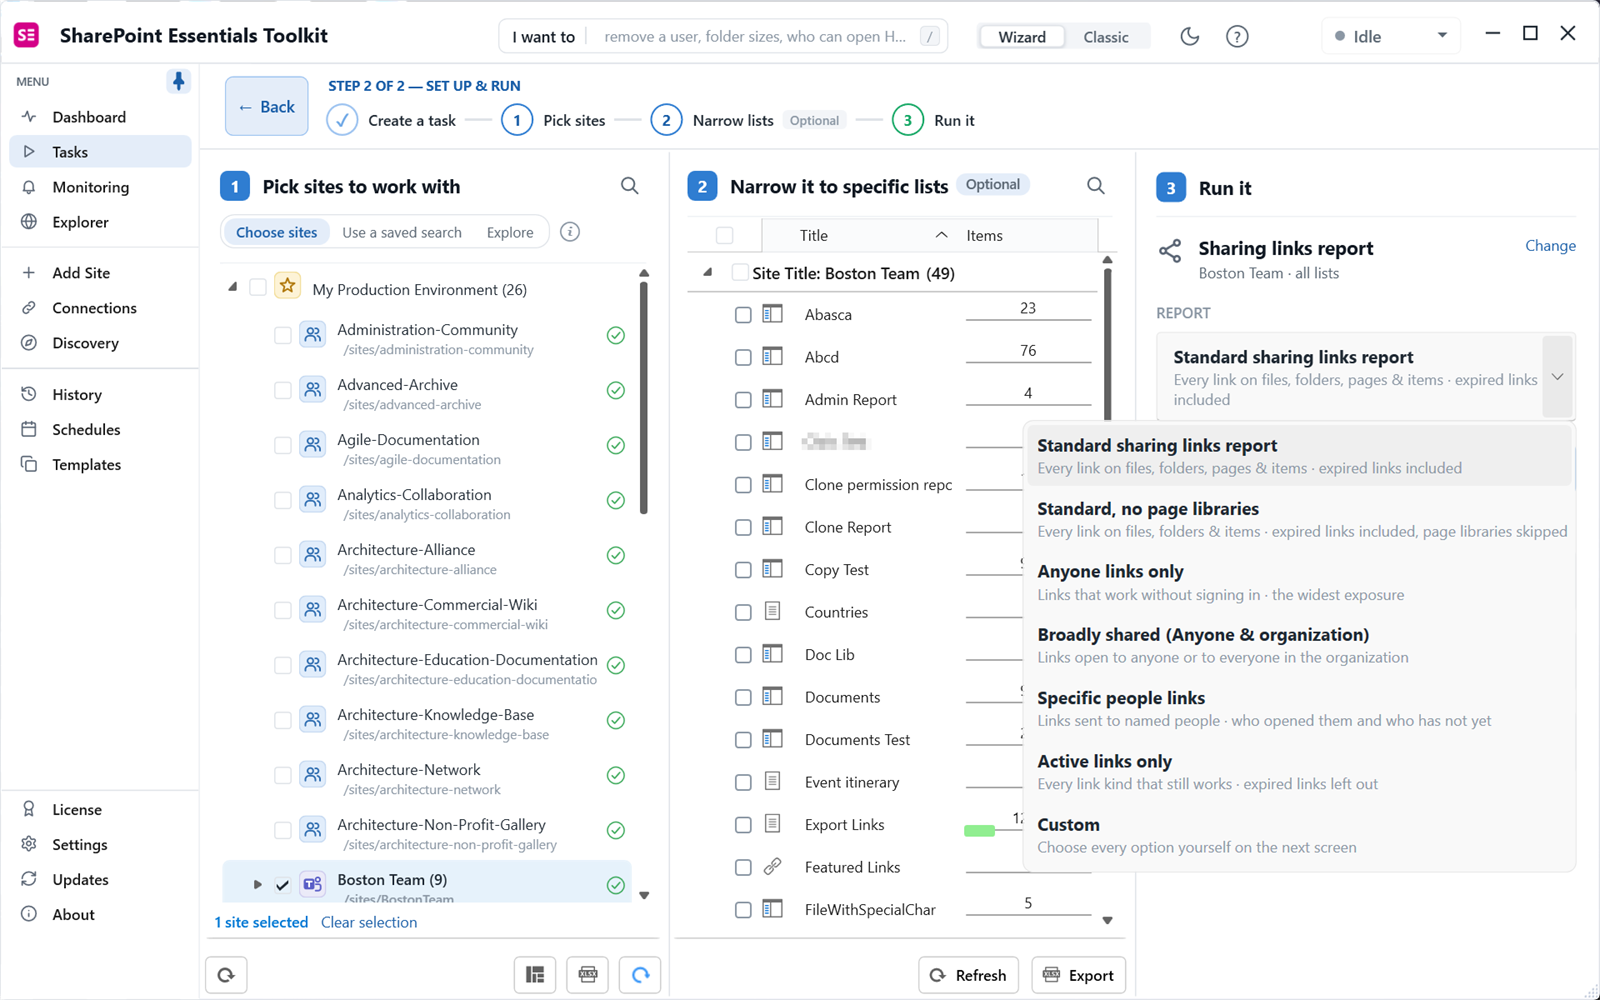Collapse My Production Environment tree node
Screen dimensions: 1600x1000
233,287
